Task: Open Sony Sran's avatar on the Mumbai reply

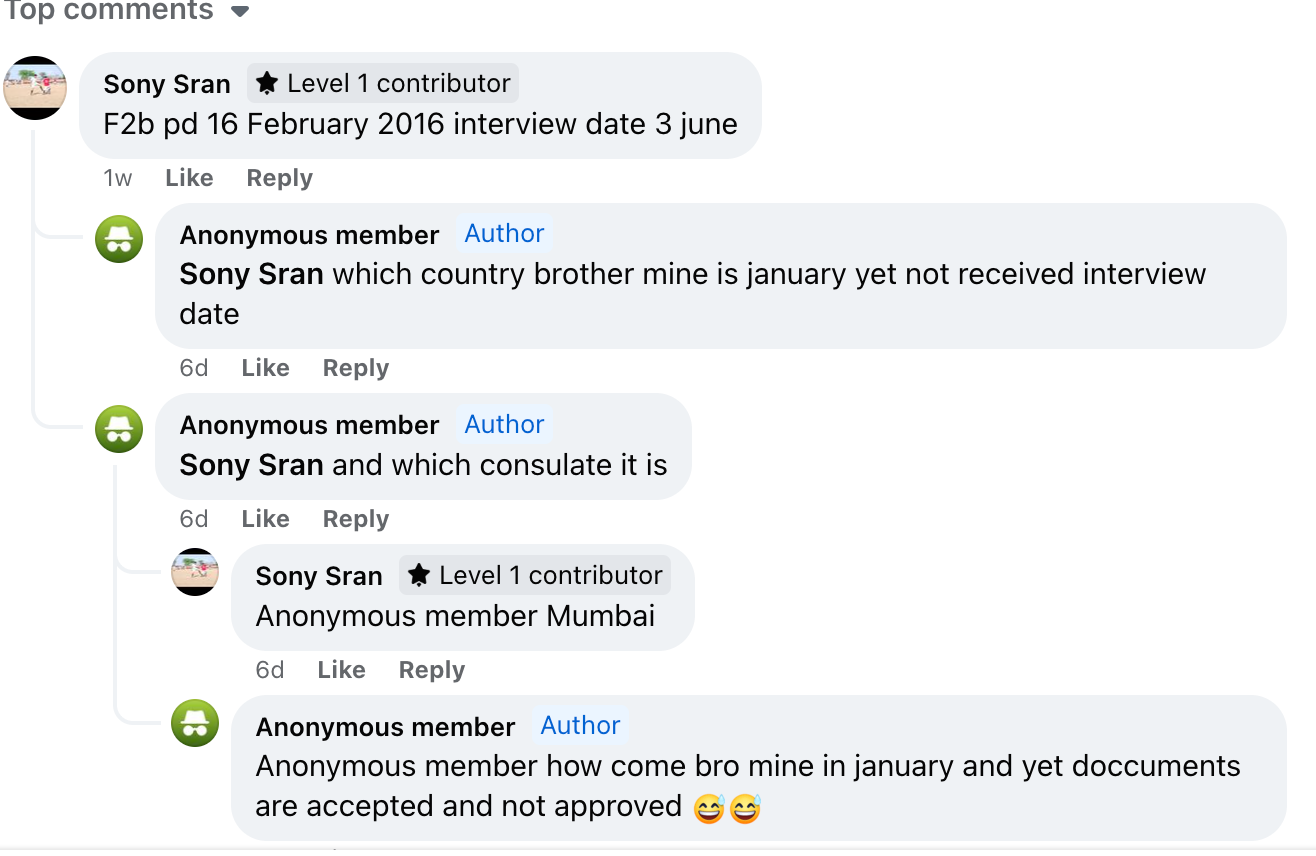Action: (x=195, y=572)
